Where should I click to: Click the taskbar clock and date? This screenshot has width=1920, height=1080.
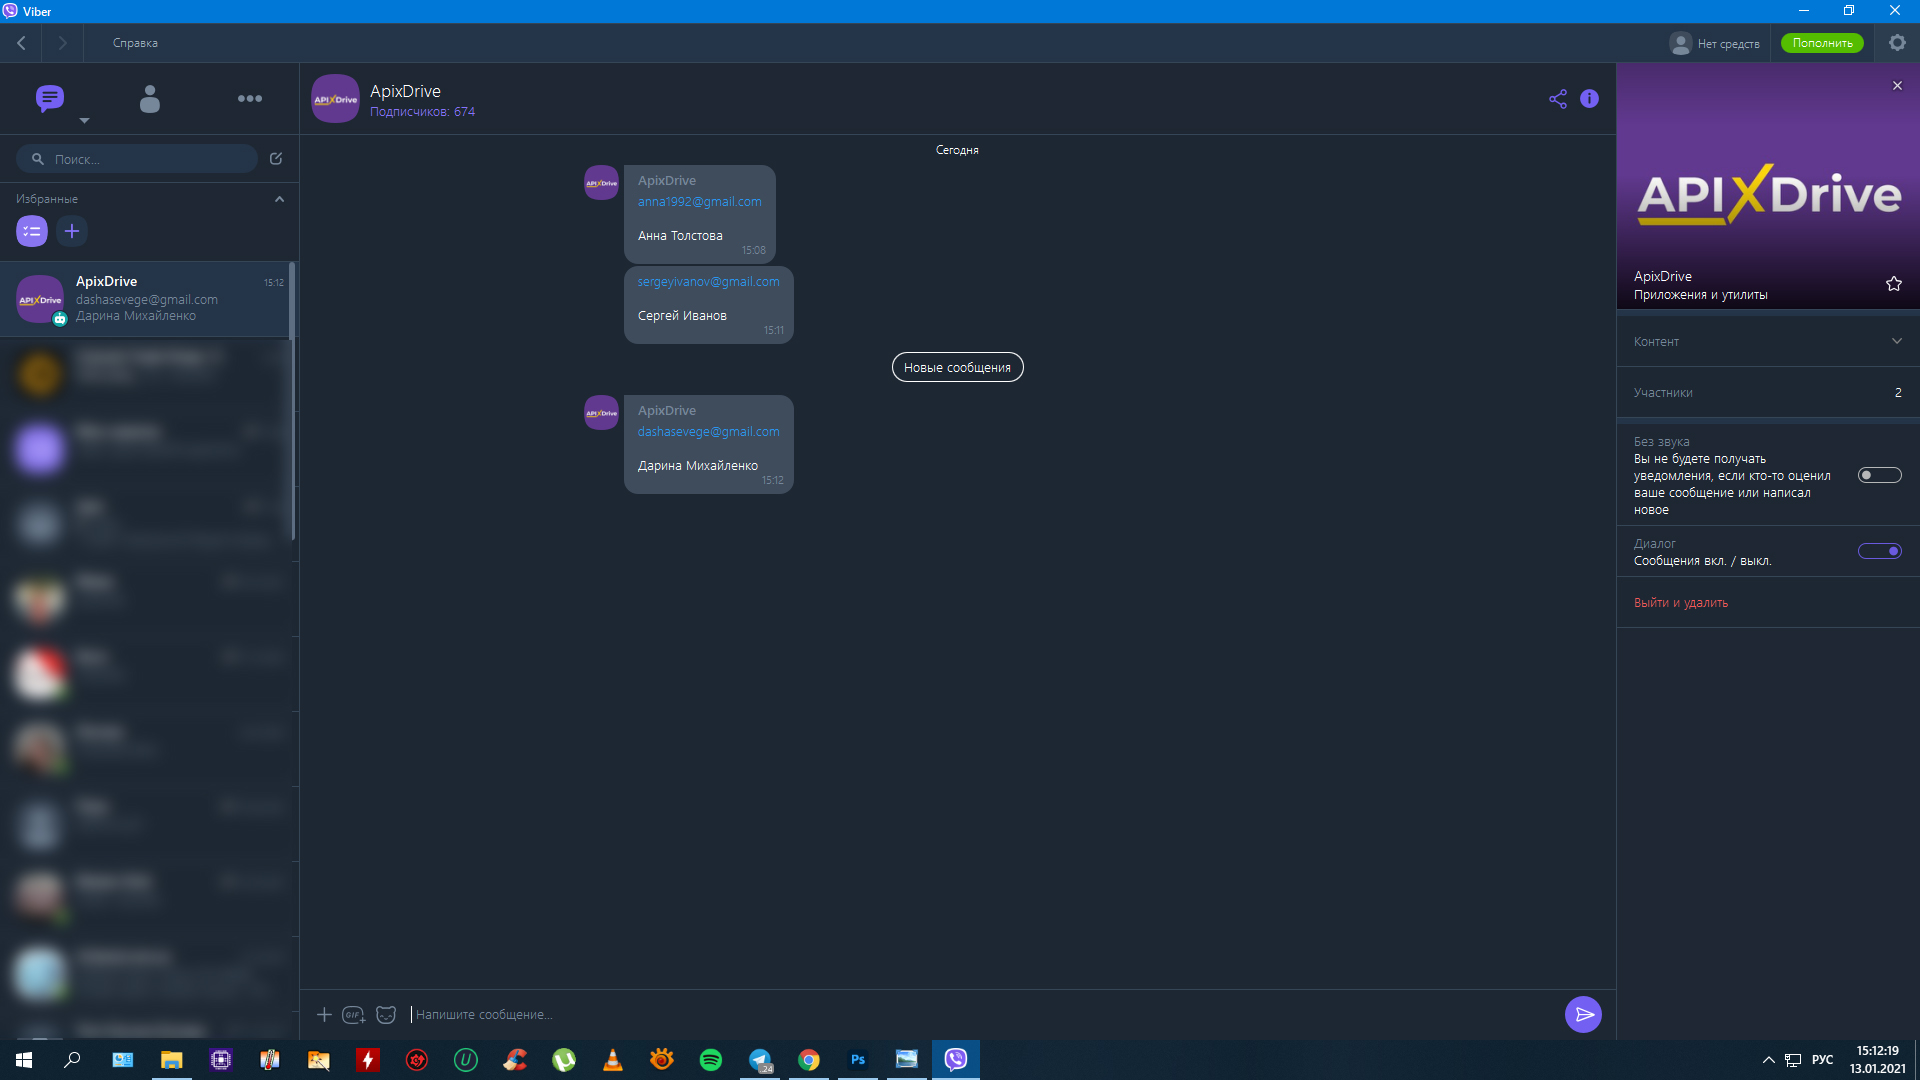(1877, 1060)
